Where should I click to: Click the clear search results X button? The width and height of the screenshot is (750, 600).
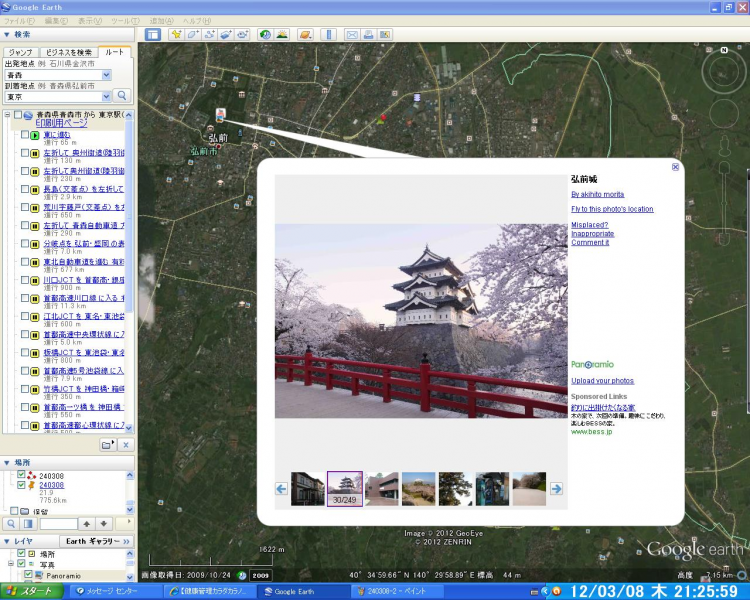coord(126,445)
